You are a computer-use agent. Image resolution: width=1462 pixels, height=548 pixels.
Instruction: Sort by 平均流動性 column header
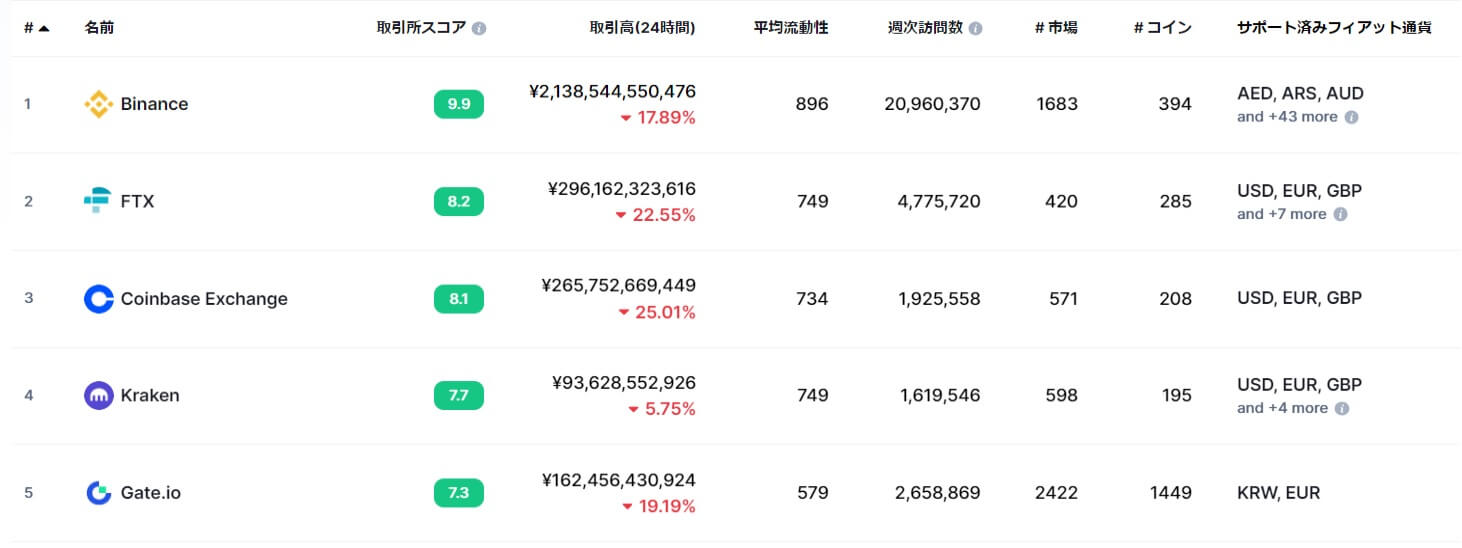pyautogui.click(x=791, y=28)
